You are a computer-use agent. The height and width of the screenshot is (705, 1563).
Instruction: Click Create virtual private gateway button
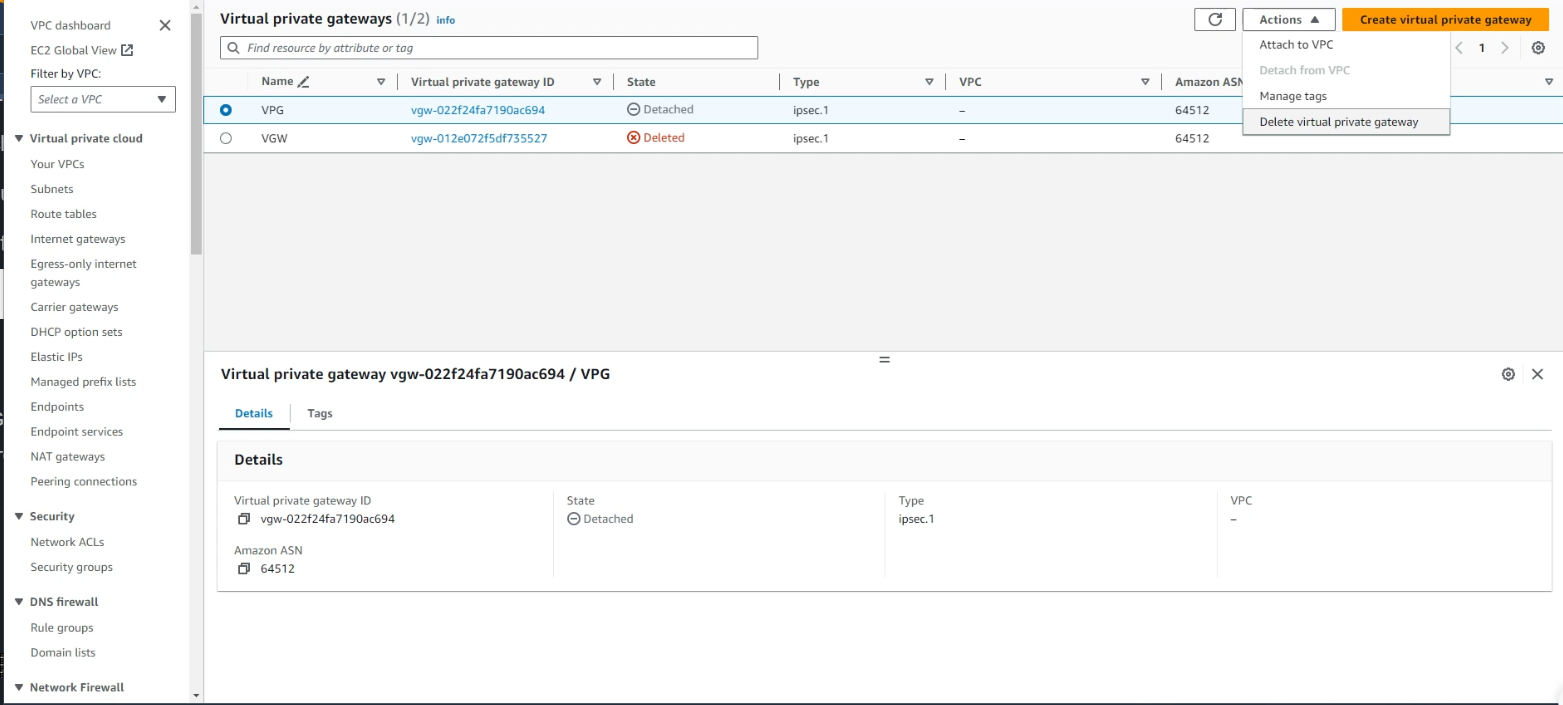pyautogui.click(x=1445, y=20)
